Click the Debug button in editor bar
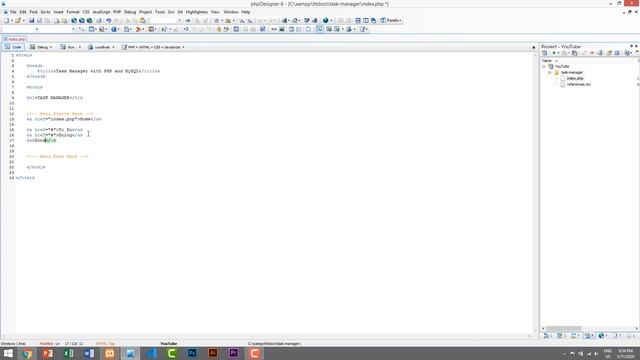The image size is (640, 360). (x=40, y=47)
